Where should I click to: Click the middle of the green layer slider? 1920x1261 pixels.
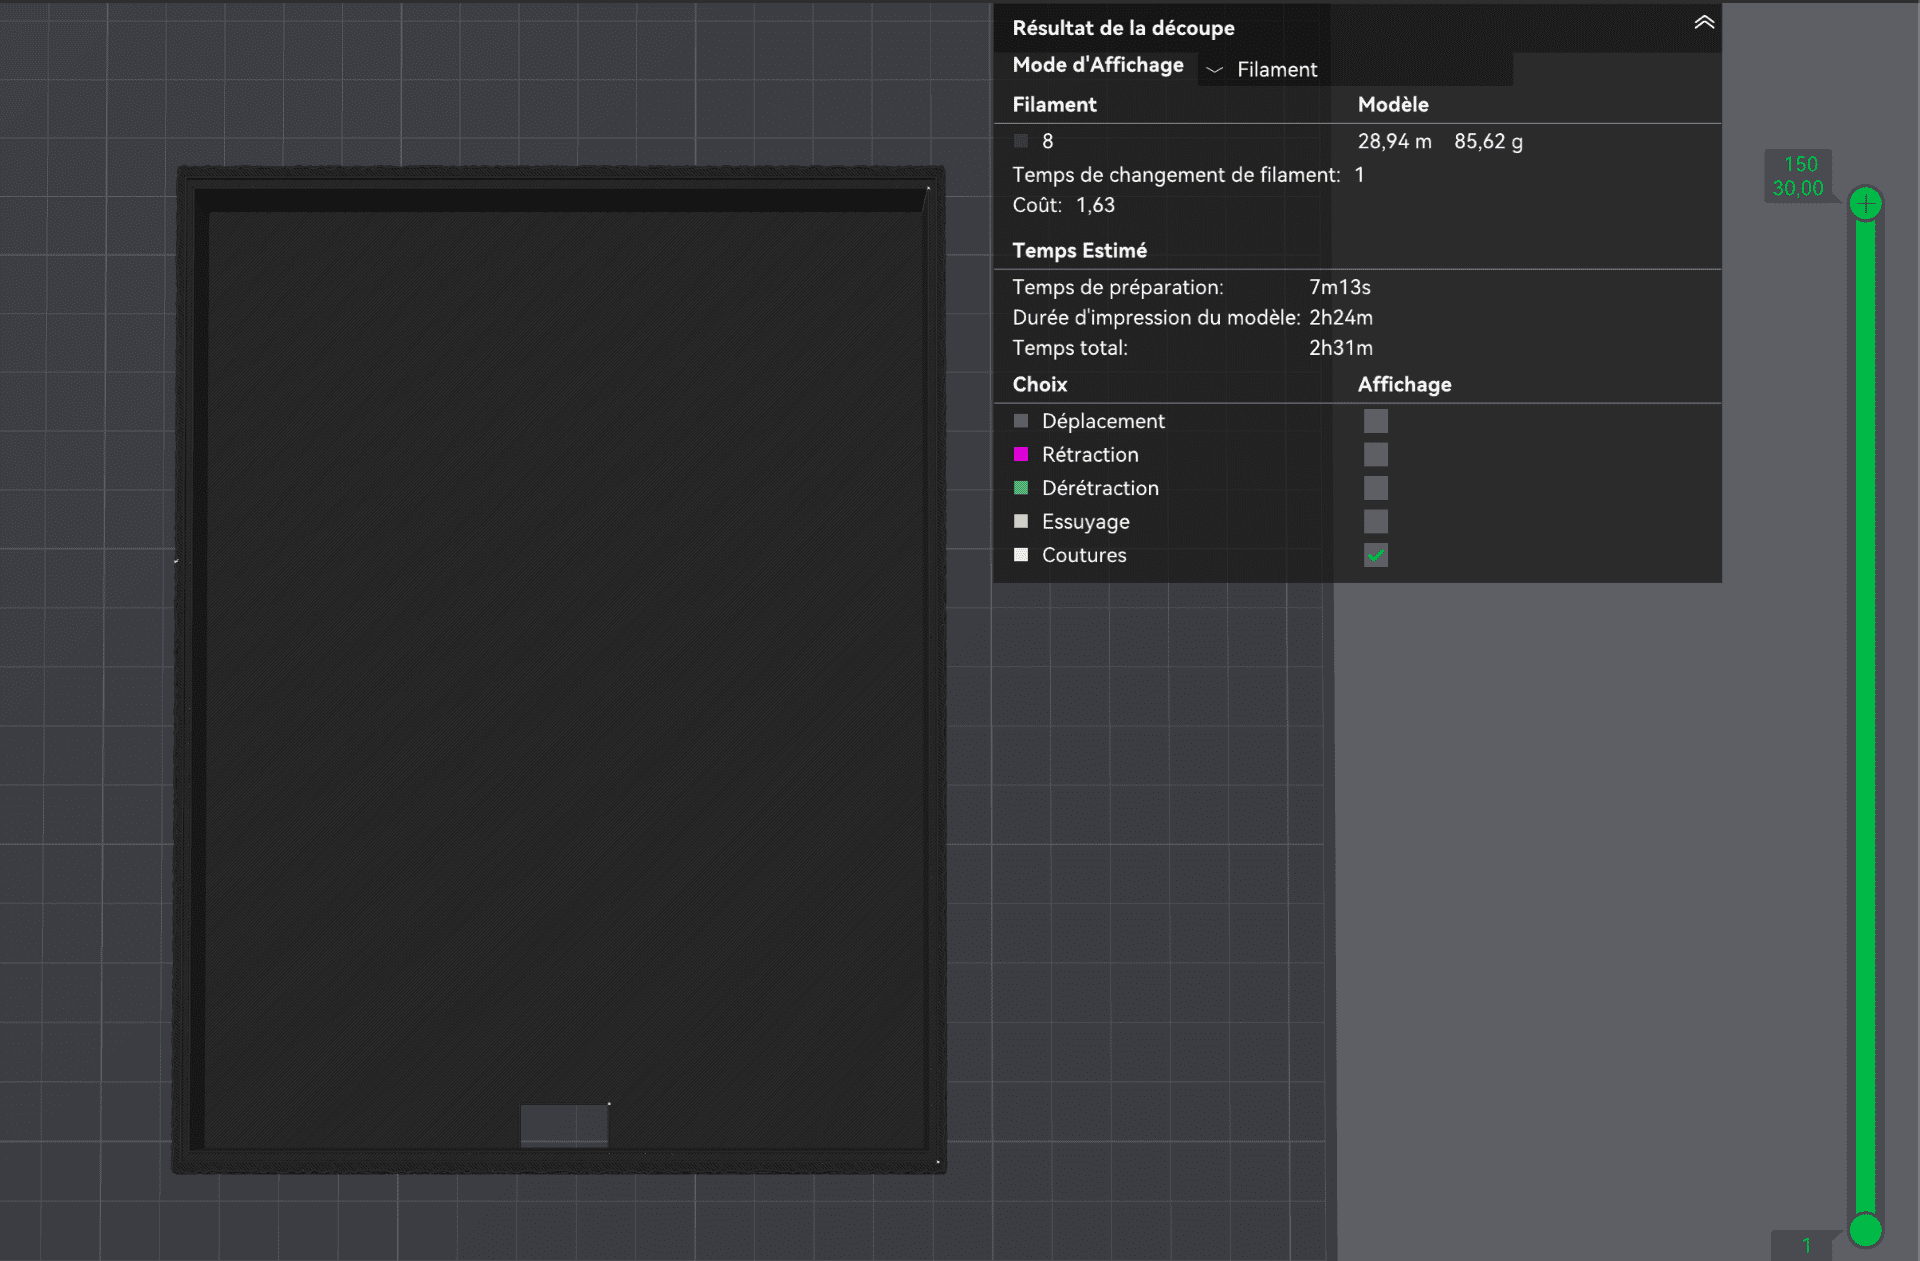[1865, 715]
